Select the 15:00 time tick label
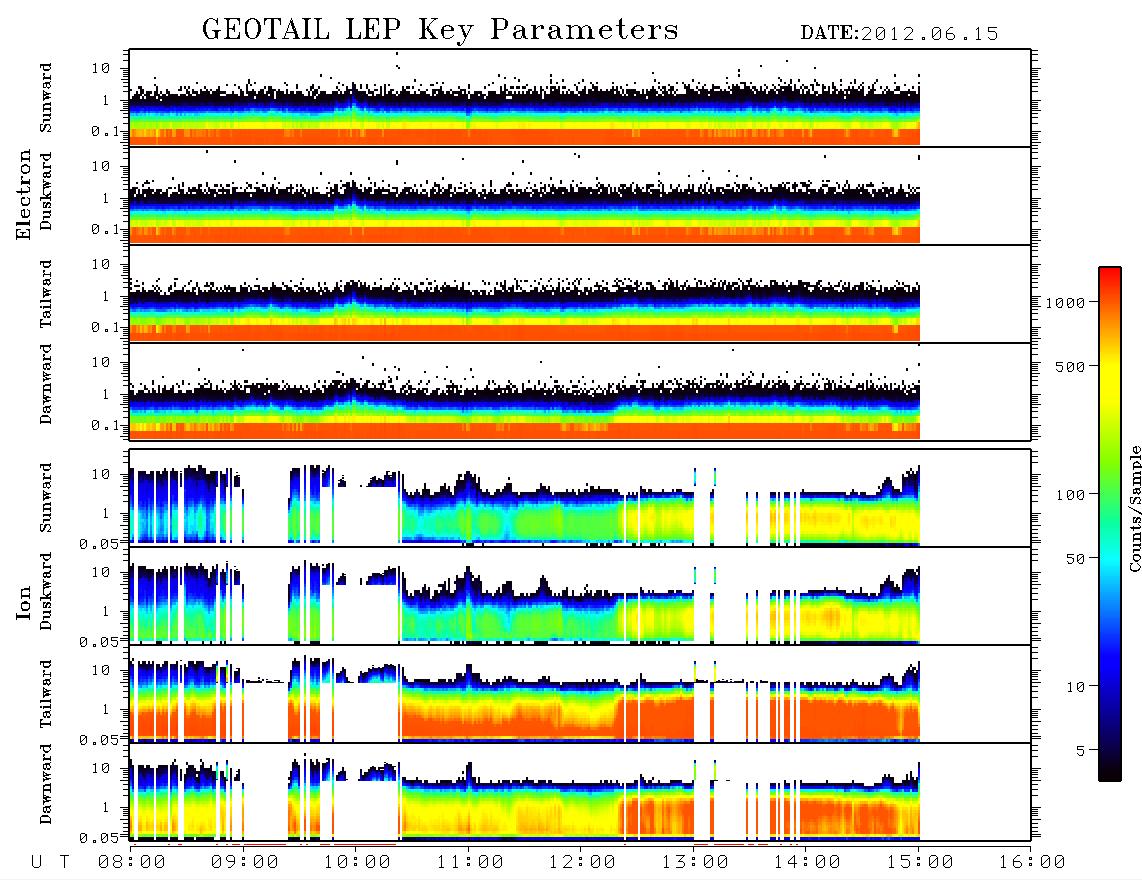The height and width of the screenshot is (880, 1142). [920, 863]
